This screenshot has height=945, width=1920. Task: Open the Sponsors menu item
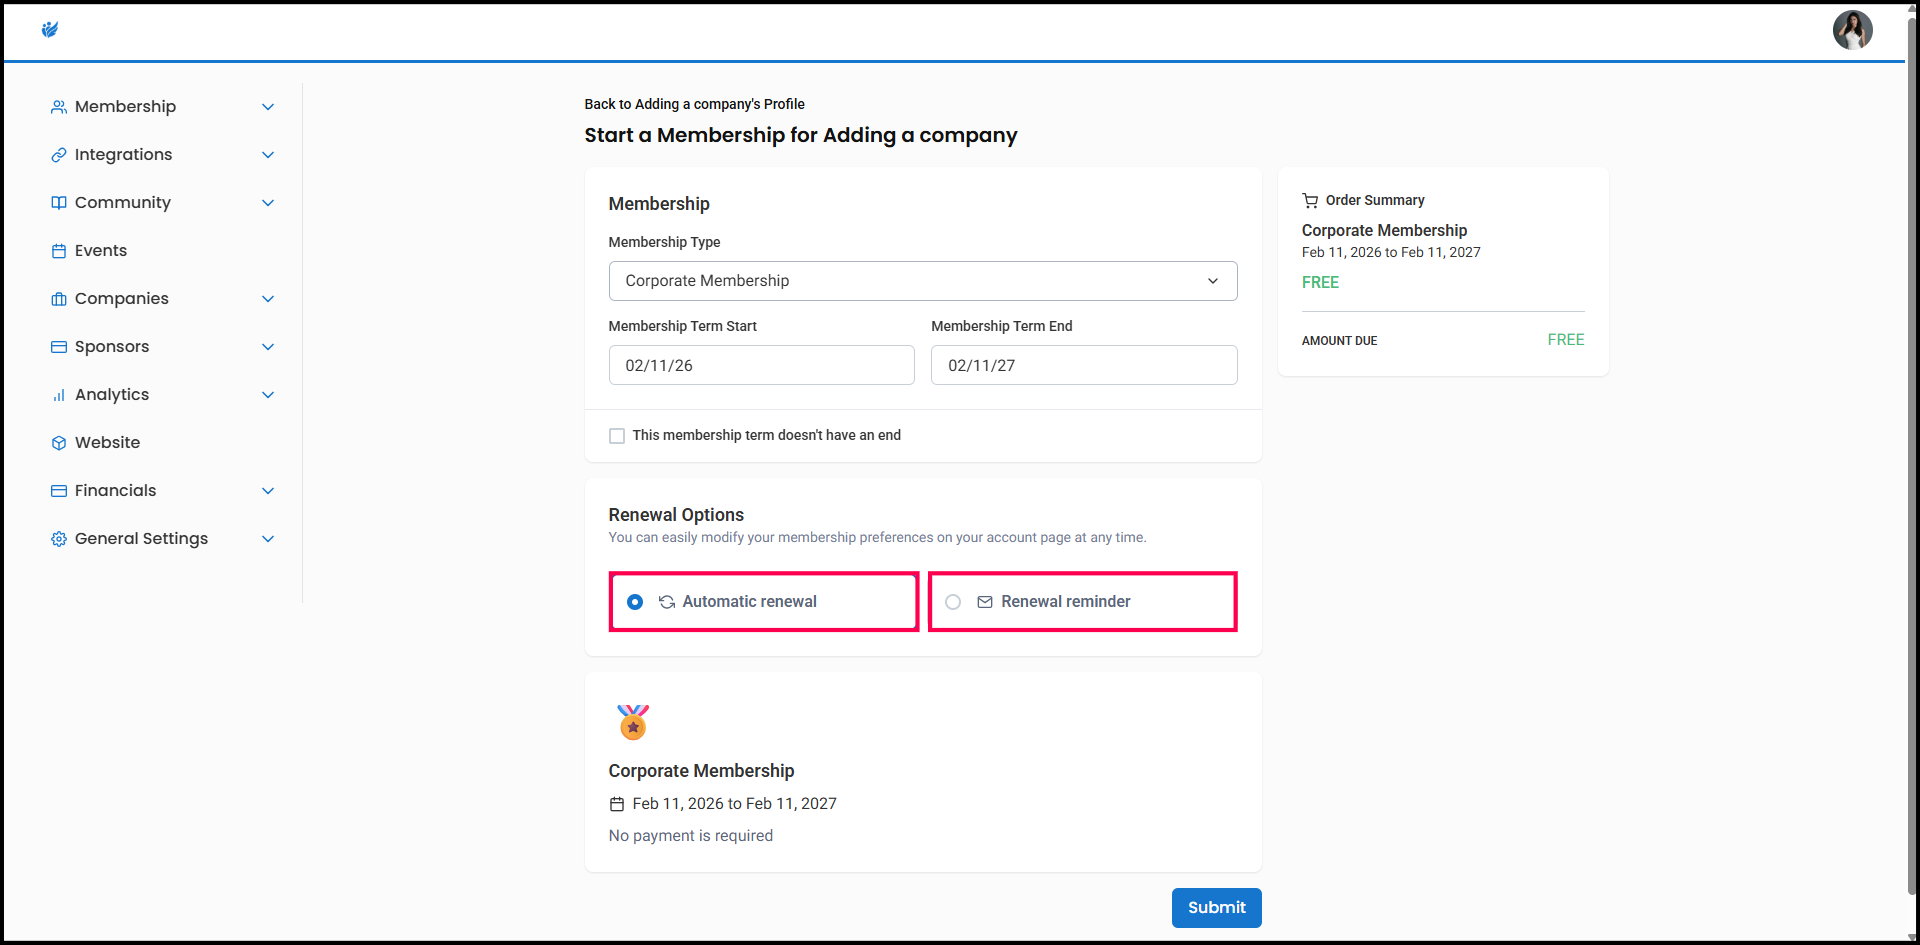coord(112,347)
